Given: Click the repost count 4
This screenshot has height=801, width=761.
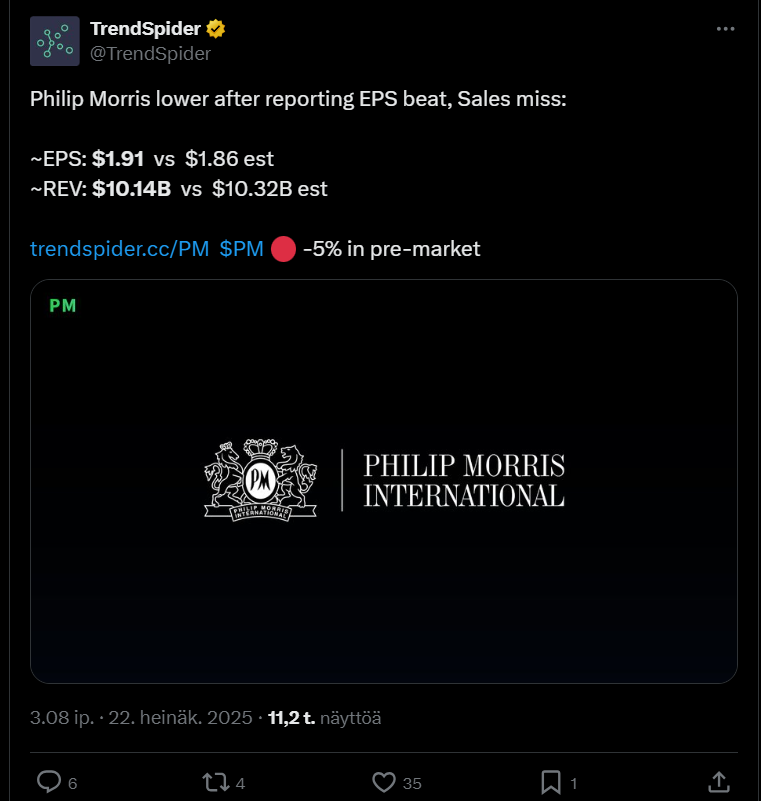Looking at the screenshot, I should [241, 783].
